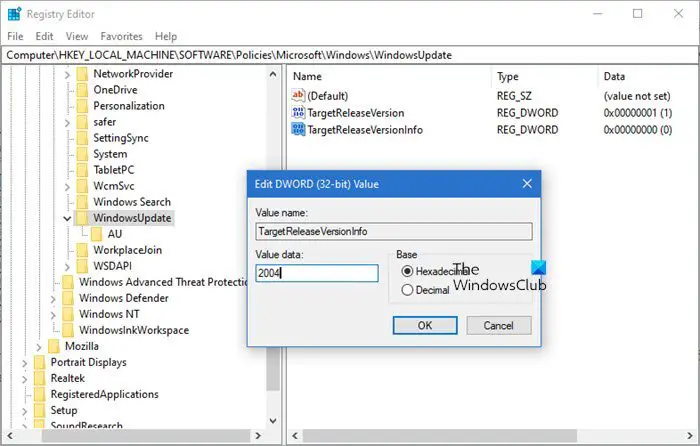
Task: Select the NetworkProvider folder icon
Action: pos(82,74)
